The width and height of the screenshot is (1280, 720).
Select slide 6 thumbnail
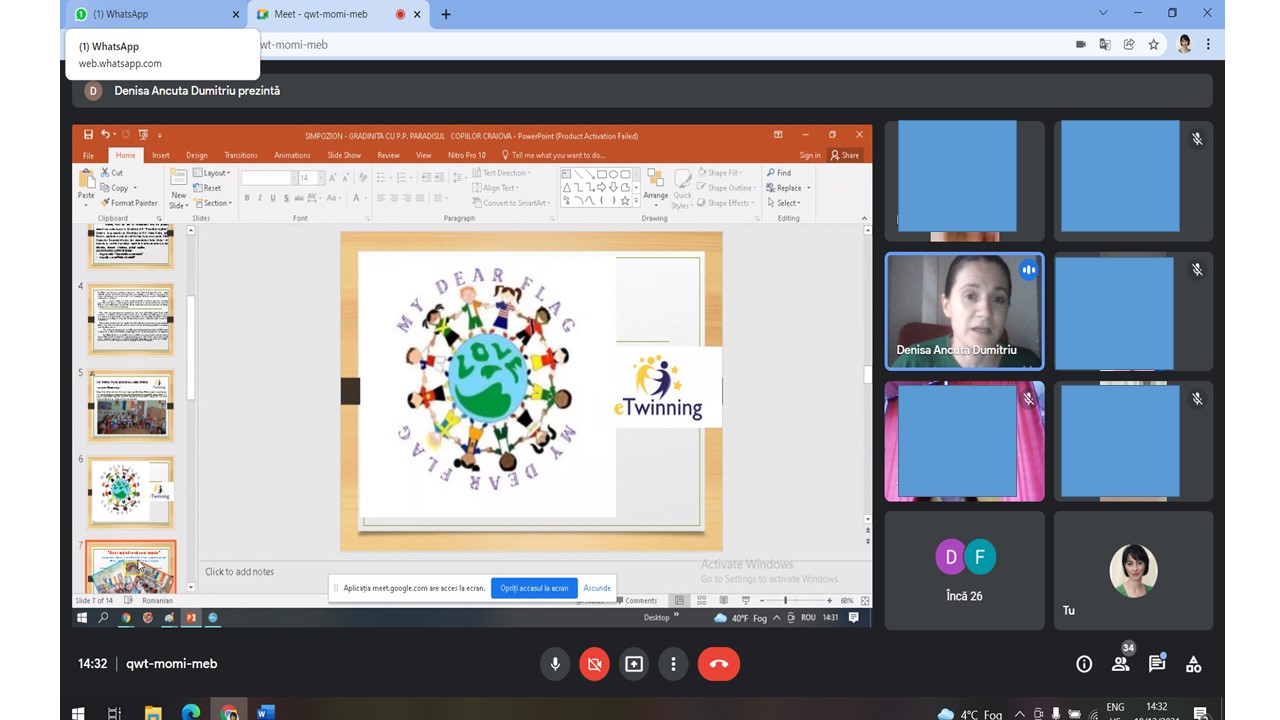pos(131,492)
